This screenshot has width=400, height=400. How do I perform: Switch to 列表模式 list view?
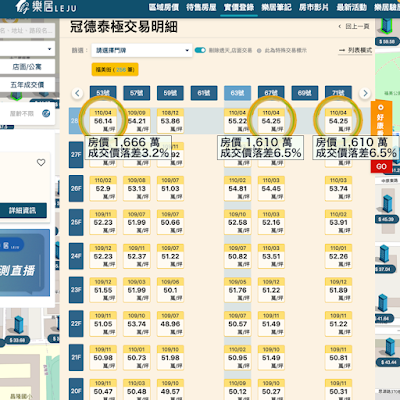click(x=355, y=50)
